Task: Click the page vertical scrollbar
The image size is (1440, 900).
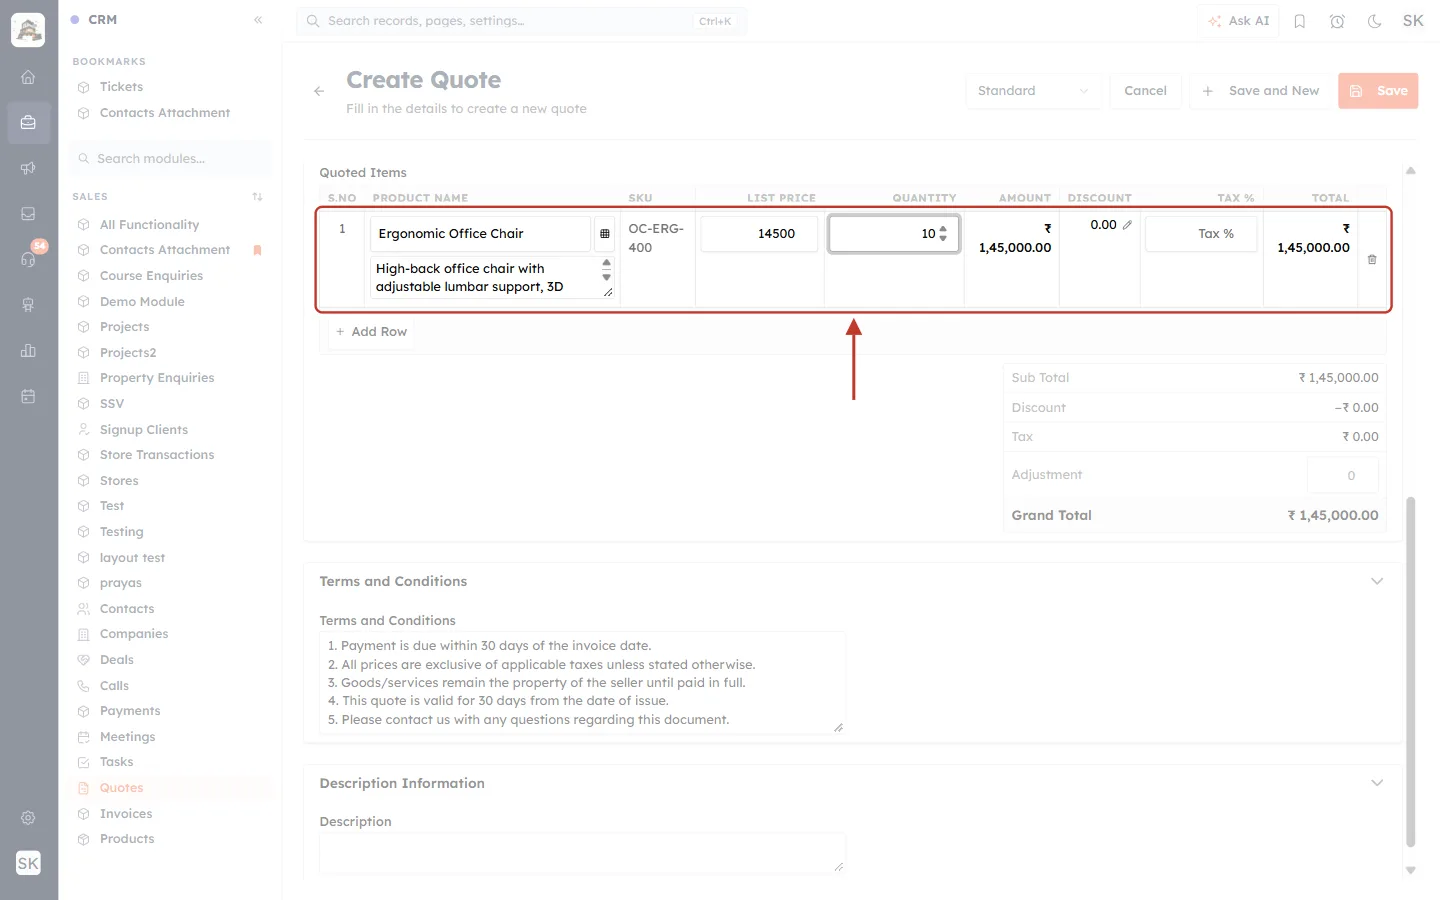Action: [1411, 672]
